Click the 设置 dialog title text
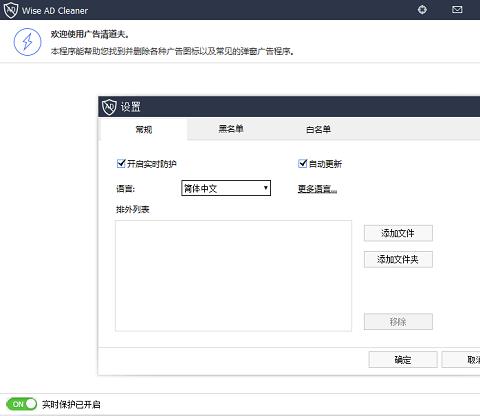480x416 pixels. click(x=130, y=107)
